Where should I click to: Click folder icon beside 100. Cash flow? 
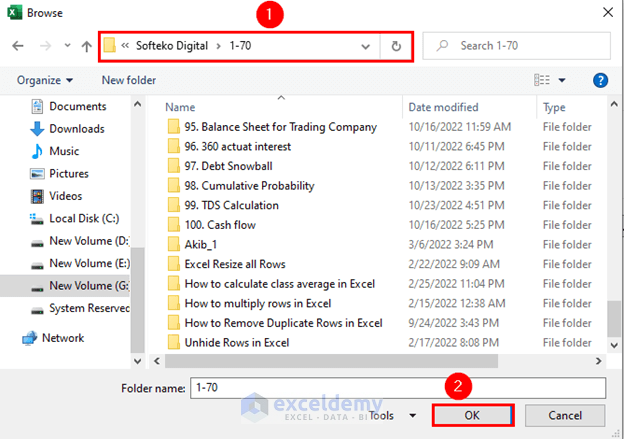174,225
